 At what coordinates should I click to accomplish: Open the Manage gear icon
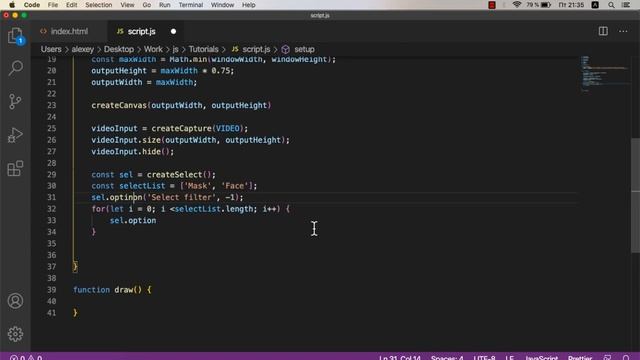pos(15,334)
